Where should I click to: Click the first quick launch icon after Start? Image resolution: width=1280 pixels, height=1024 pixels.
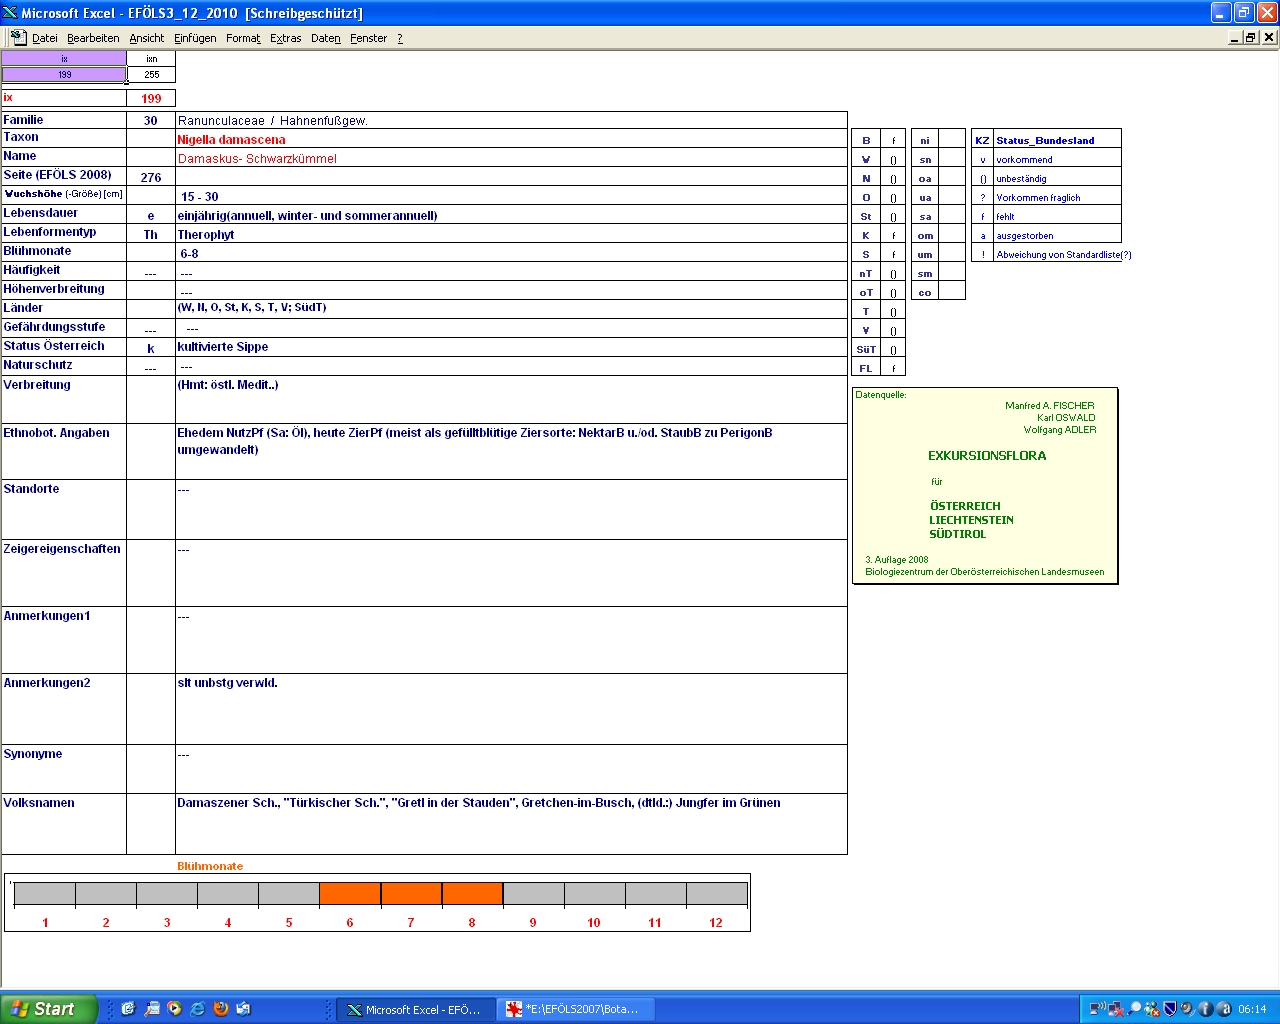pos(128,1009)
